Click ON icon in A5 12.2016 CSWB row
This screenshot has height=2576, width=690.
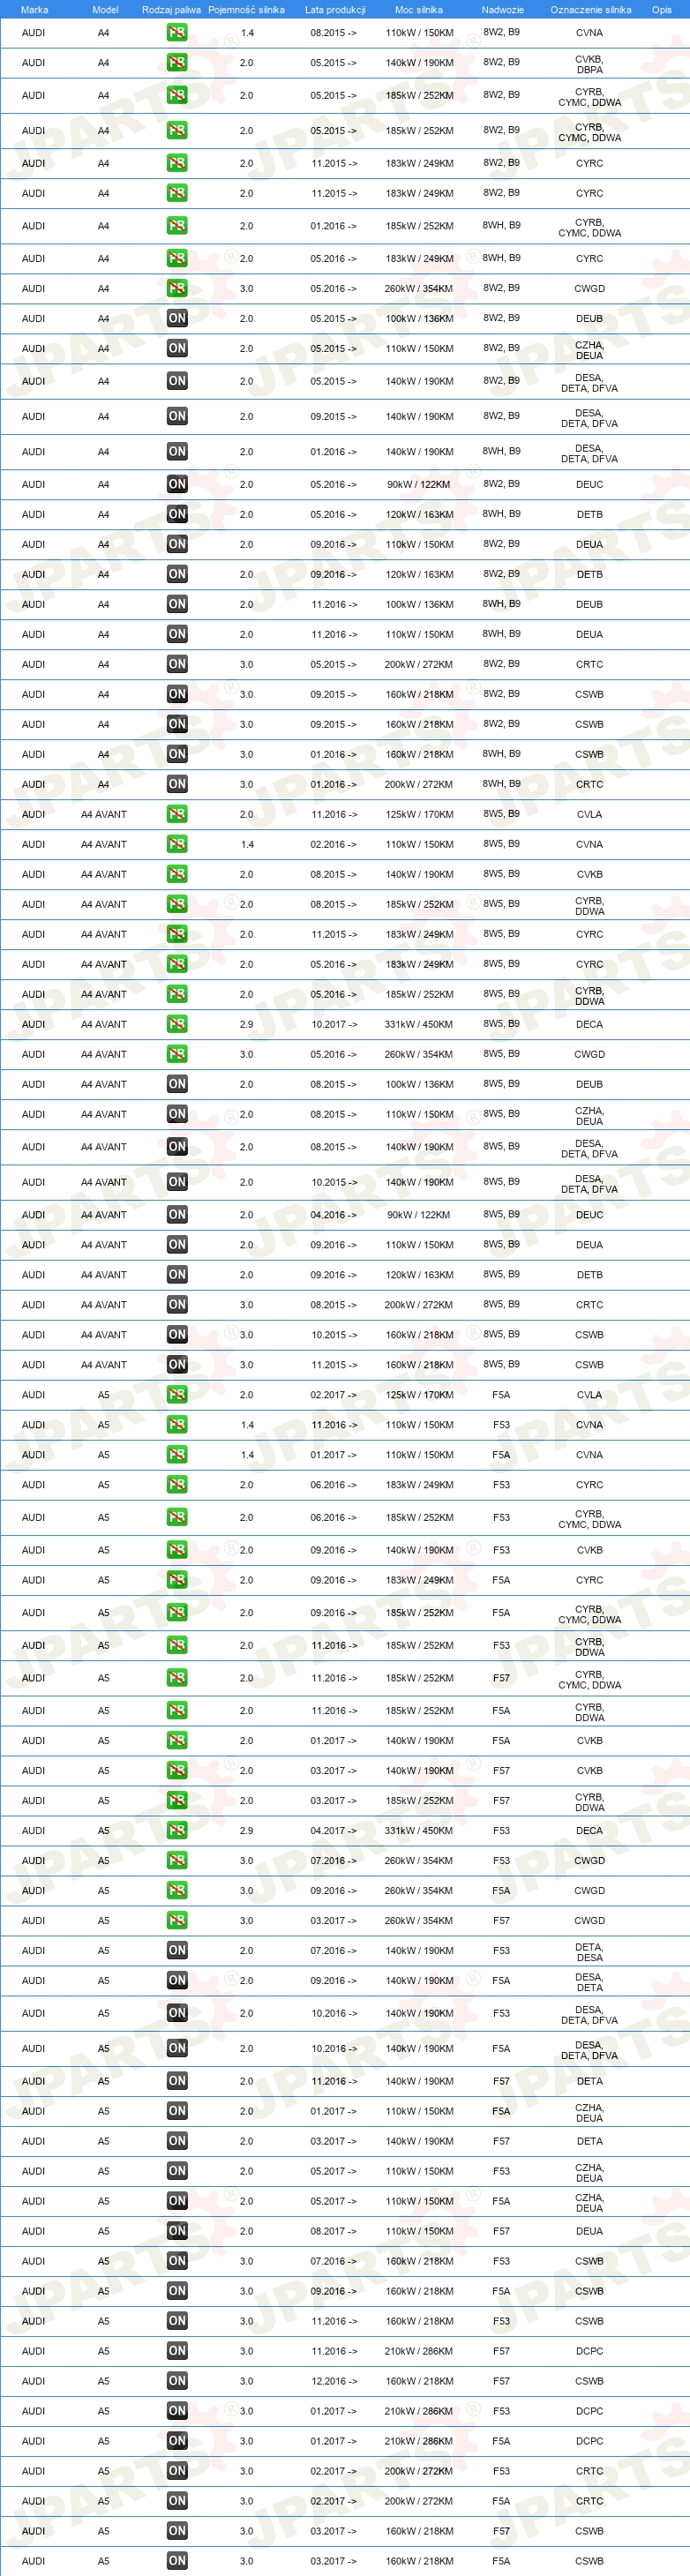[177, 2381]
